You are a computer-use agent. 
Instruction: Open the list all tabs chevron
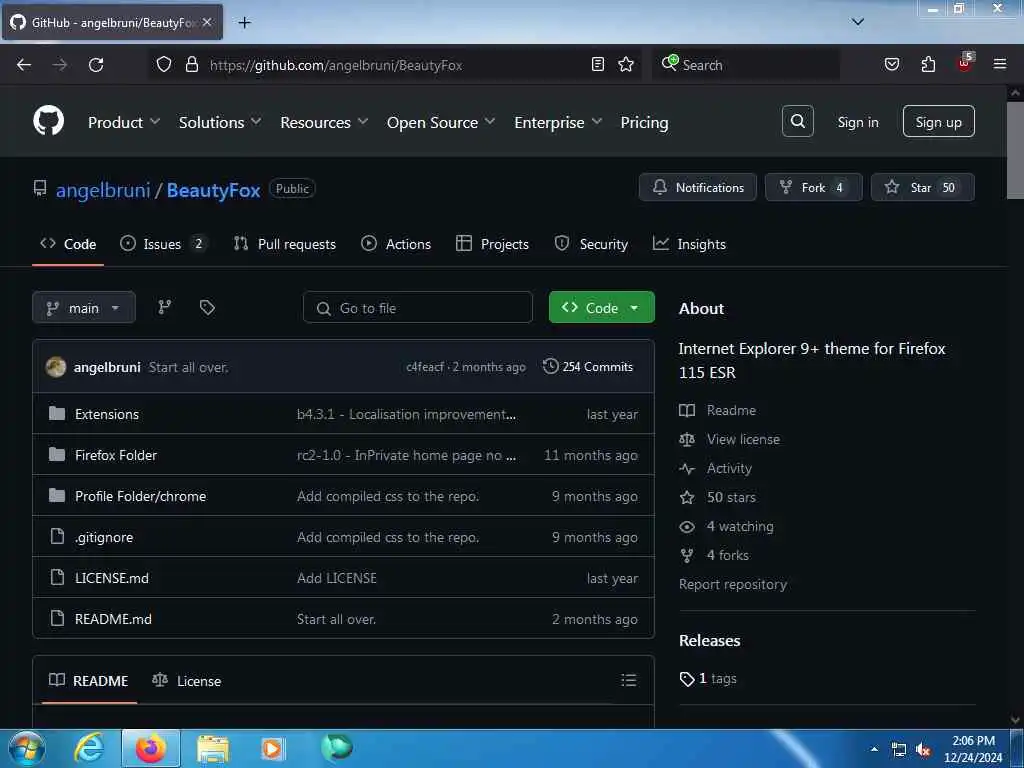(x=858, y=22)
